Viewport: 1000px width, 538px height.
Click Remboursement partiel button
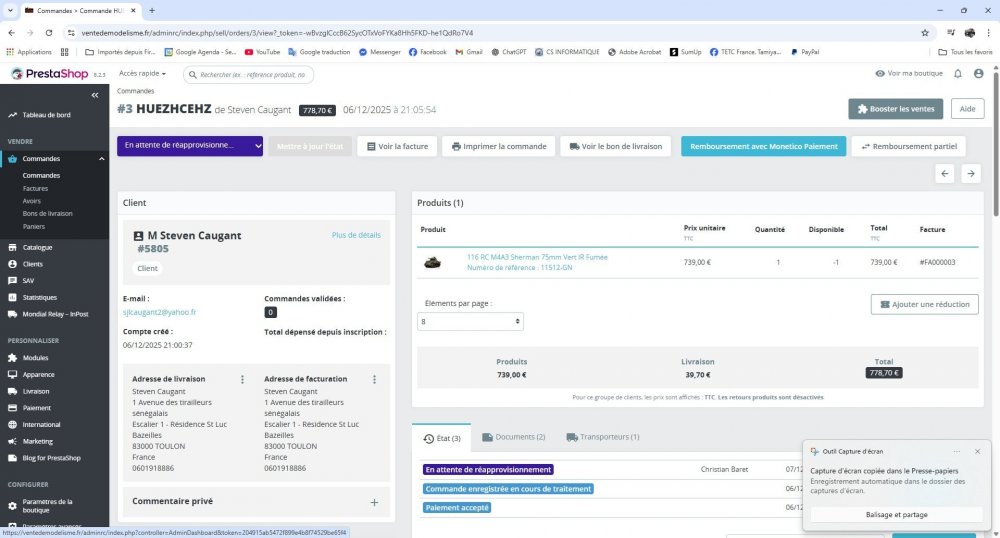pyautogui.click(x=909, y=146)
